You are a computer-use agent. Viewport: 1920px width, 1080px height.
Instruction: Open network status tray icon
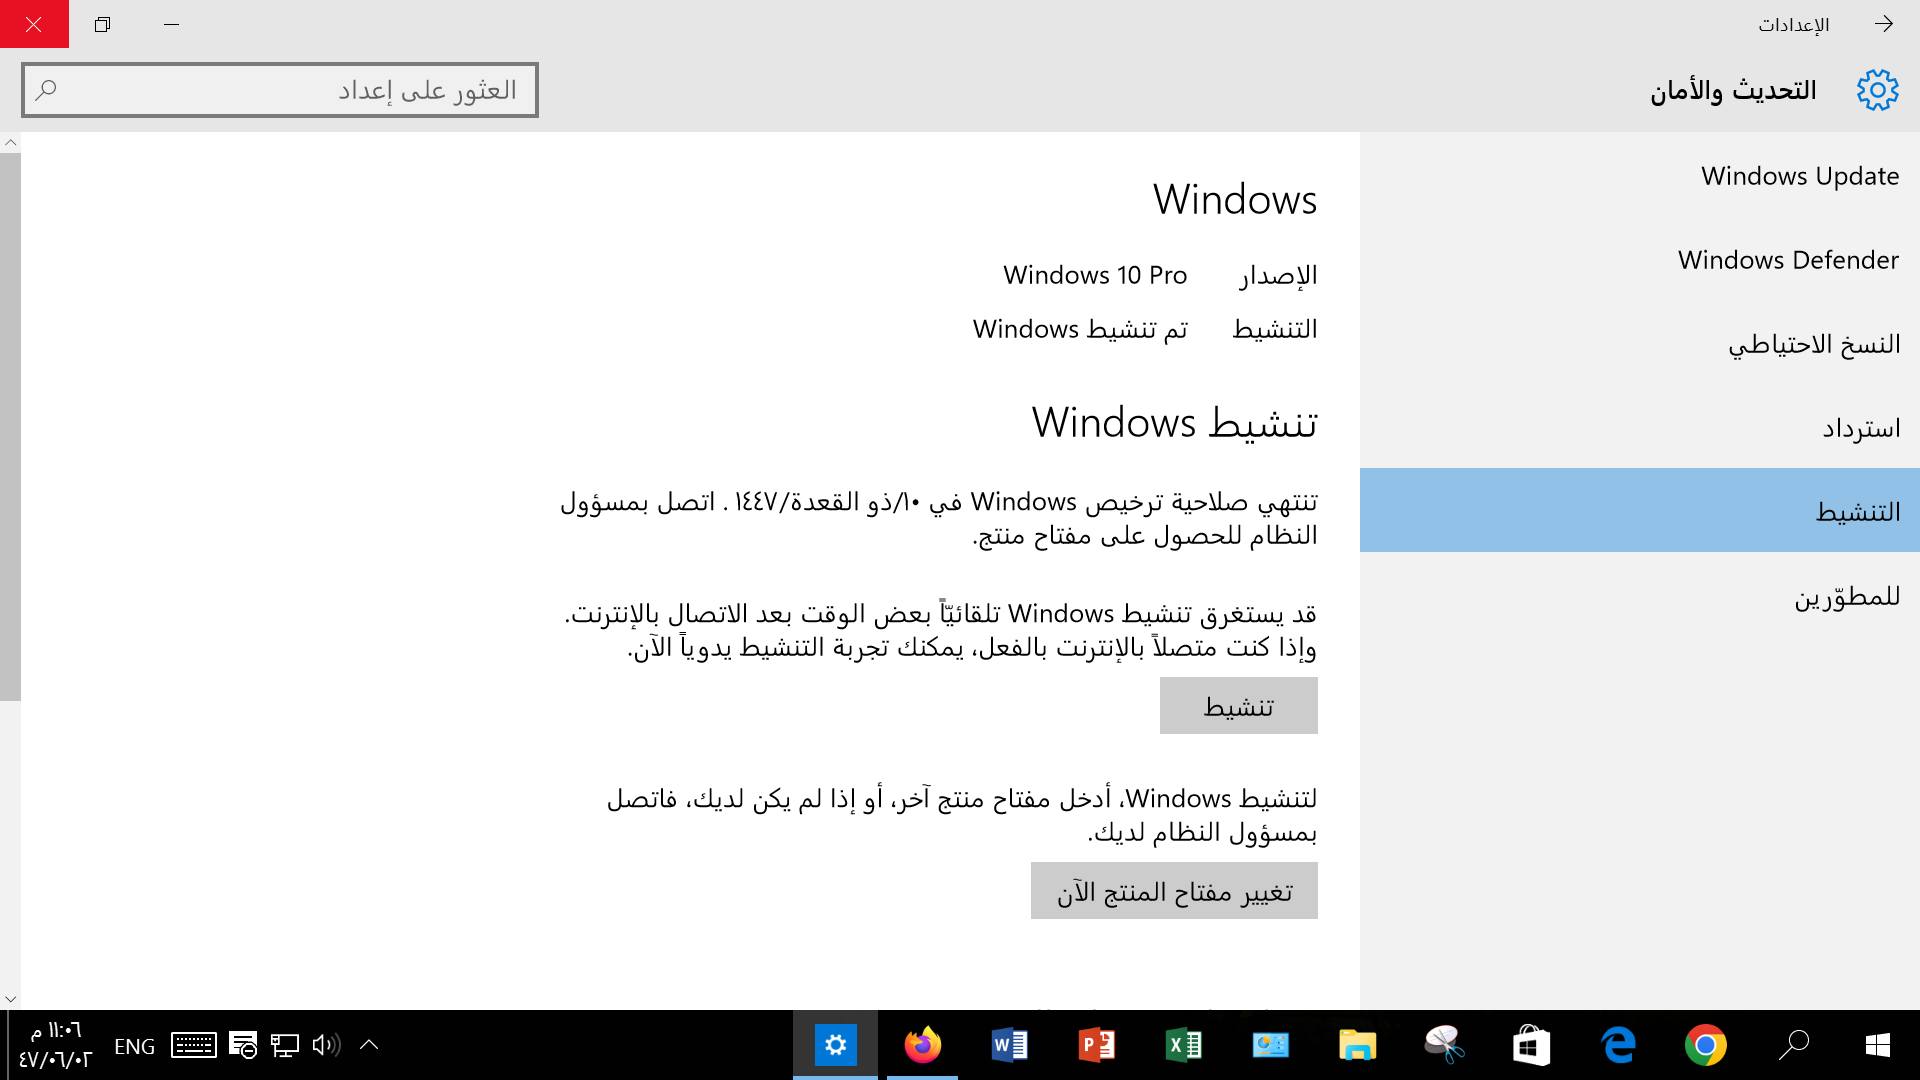(x=285, y=1046)
